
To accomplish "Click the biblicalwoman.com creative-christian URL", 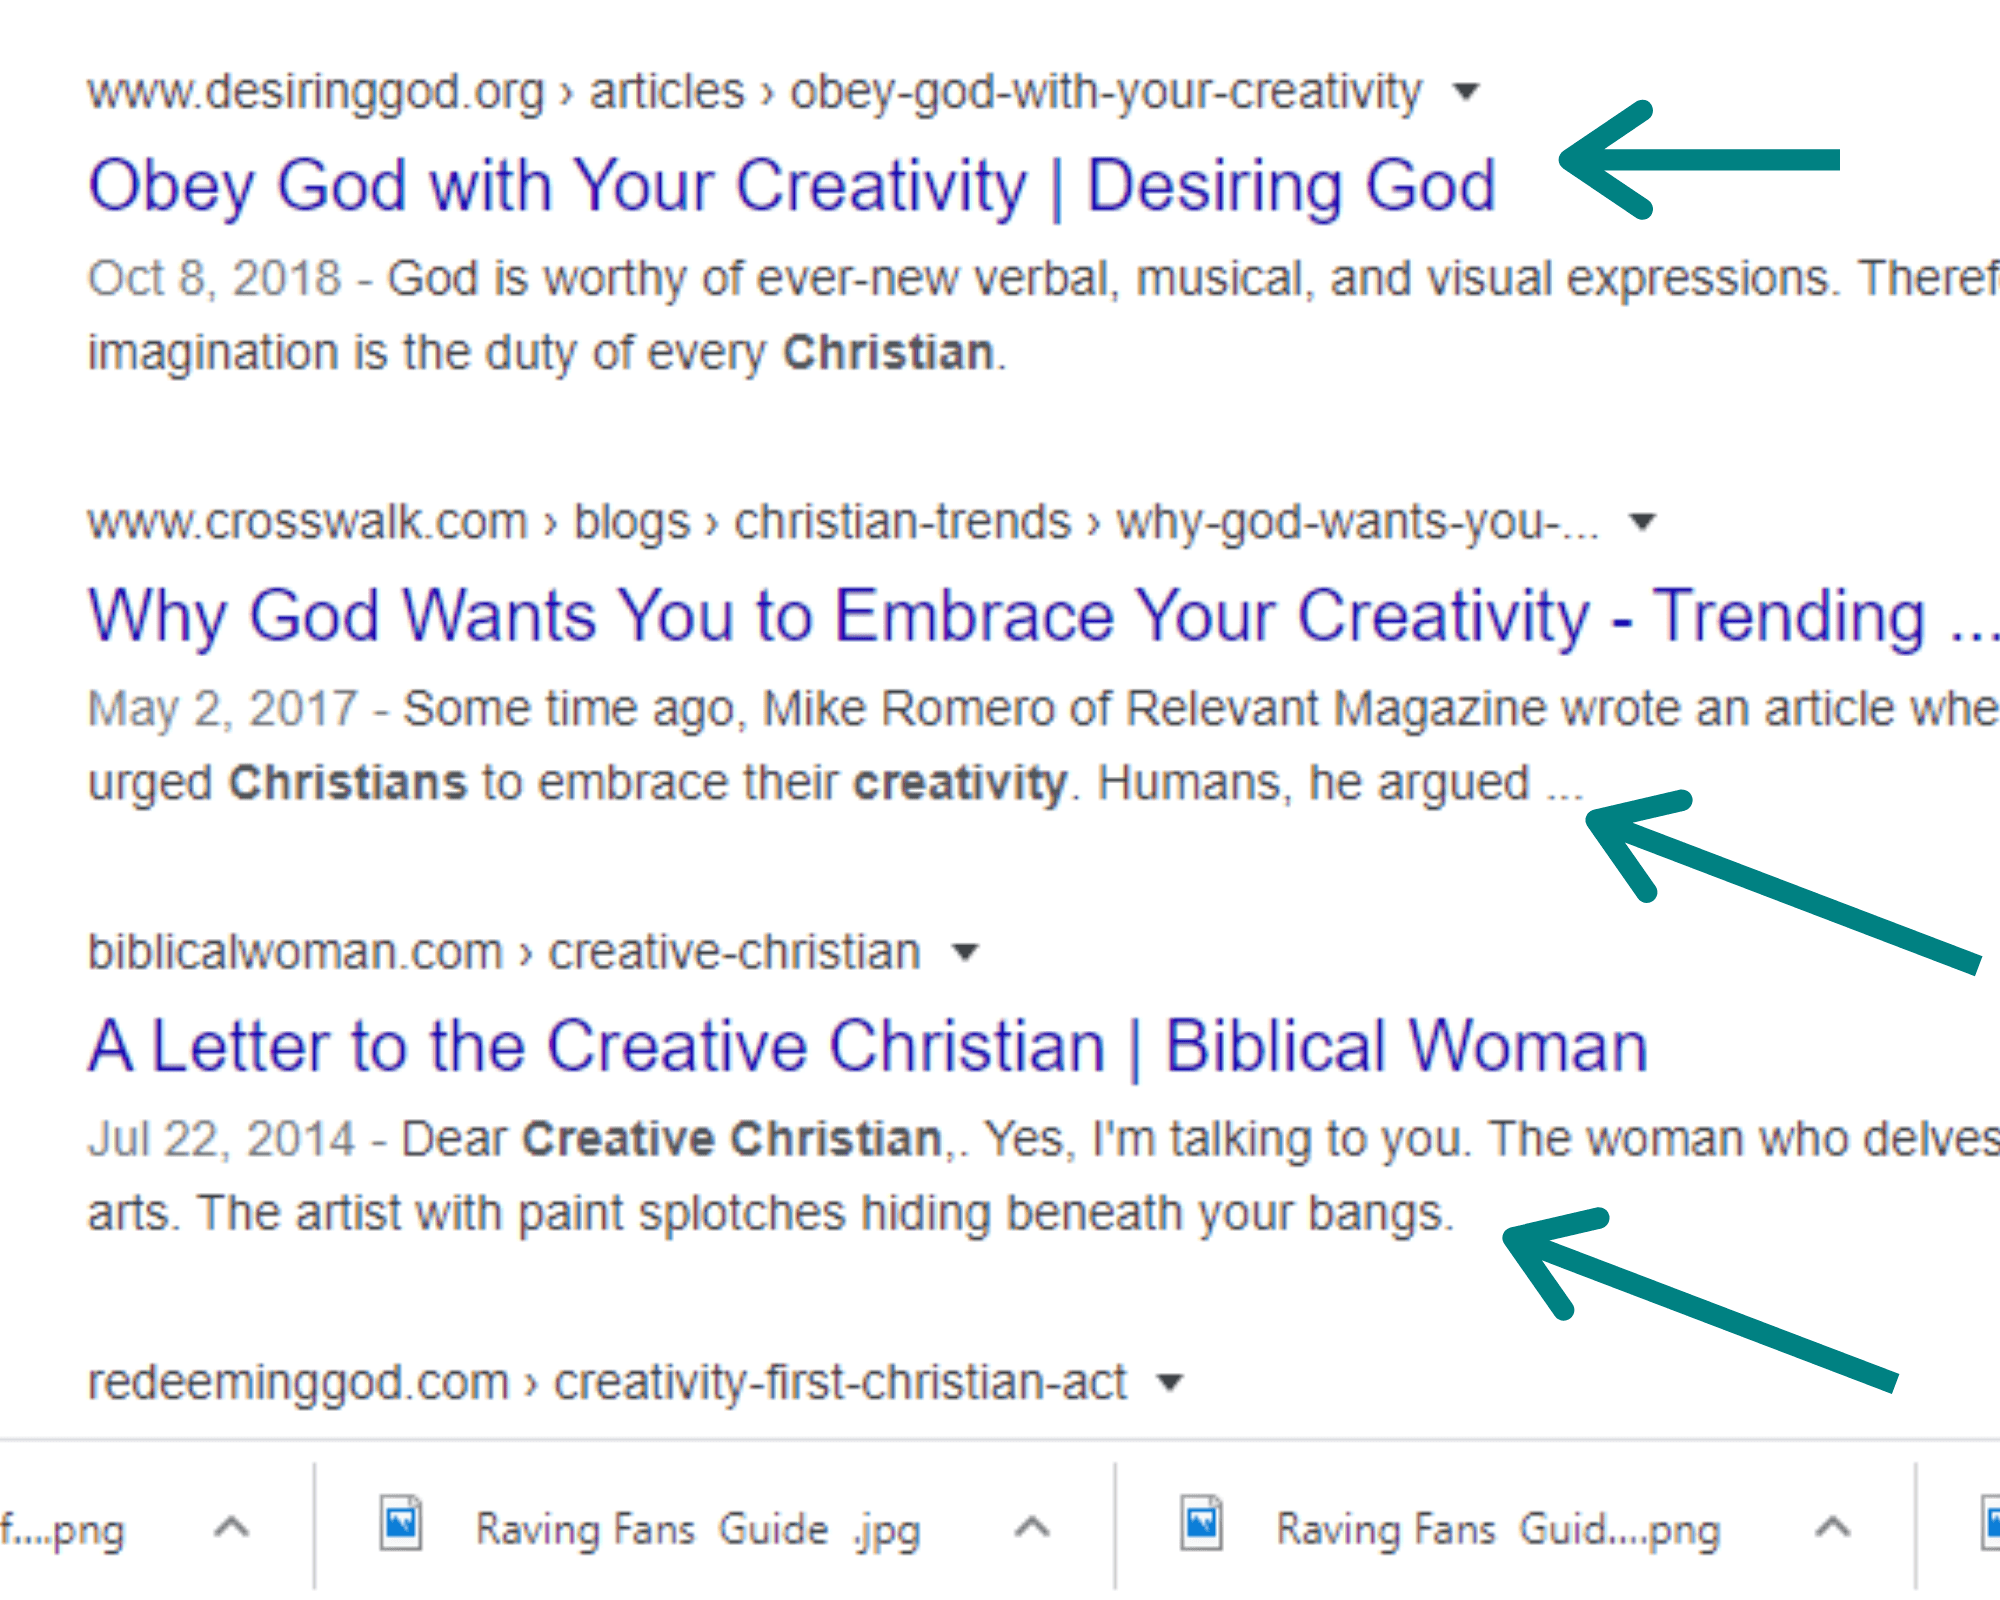I will click(504, 953).
